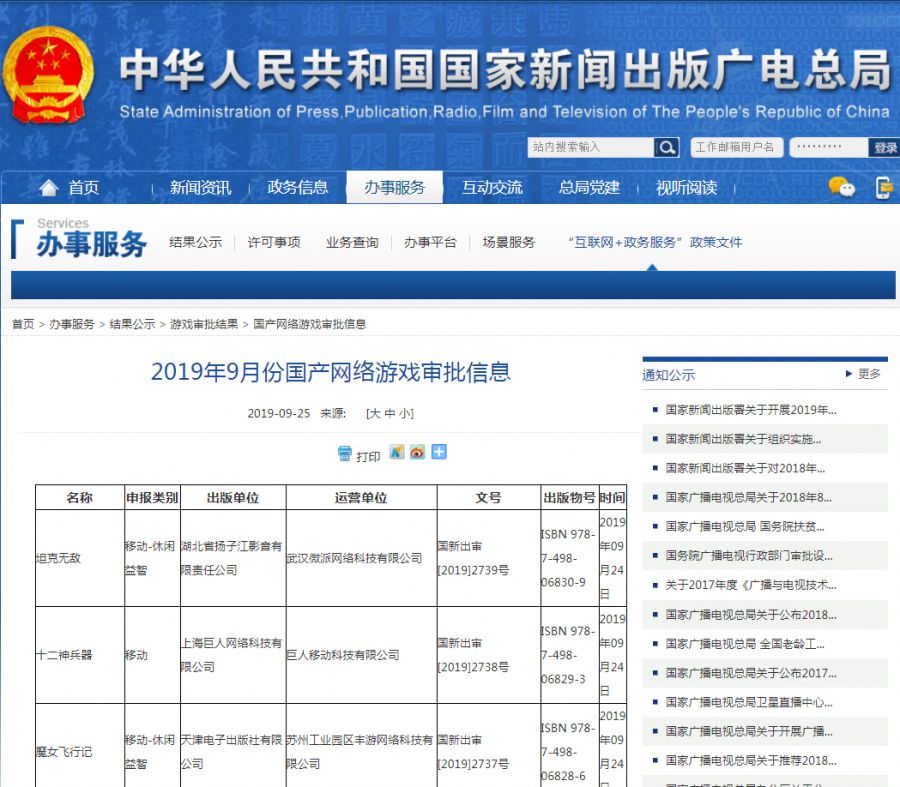Set font size to 小

coord(405,413)
